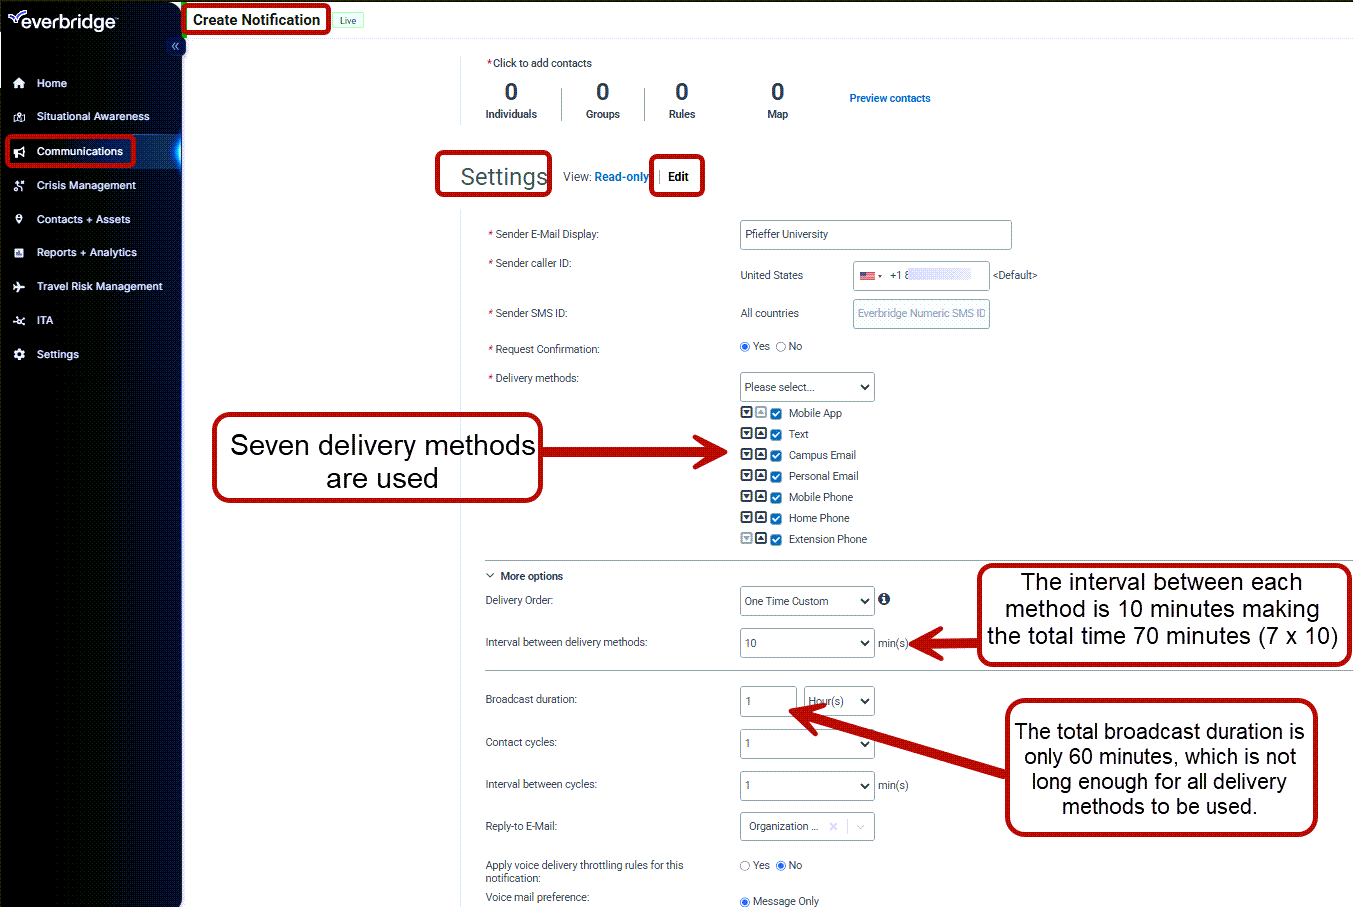The width and height of the screenshot is (1353, 907).
Task: Move Personal Email up in order
Action: pos(761,475)
